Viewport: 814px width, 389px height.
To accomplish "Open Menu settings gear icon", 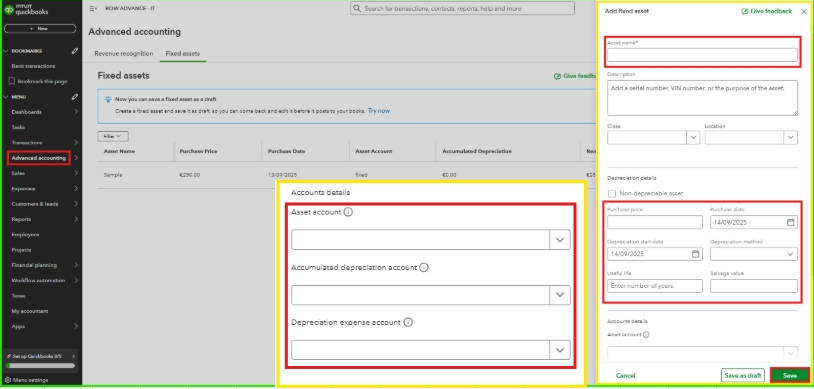I will (x=9, y=380).
